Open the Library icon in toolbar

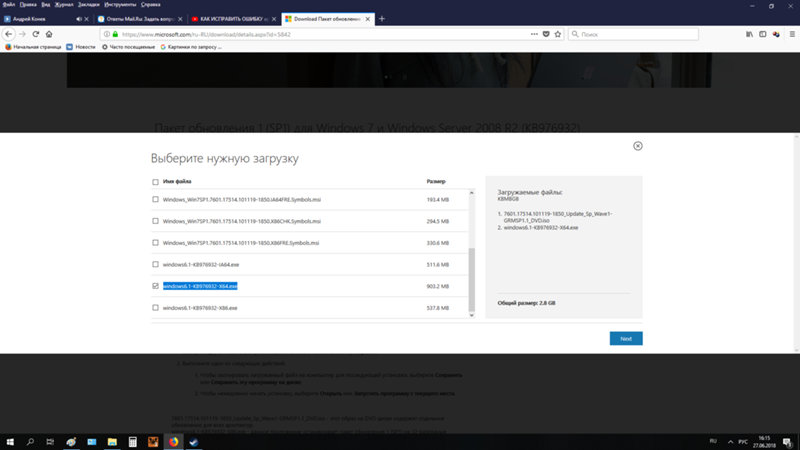(x=749, y=34)
